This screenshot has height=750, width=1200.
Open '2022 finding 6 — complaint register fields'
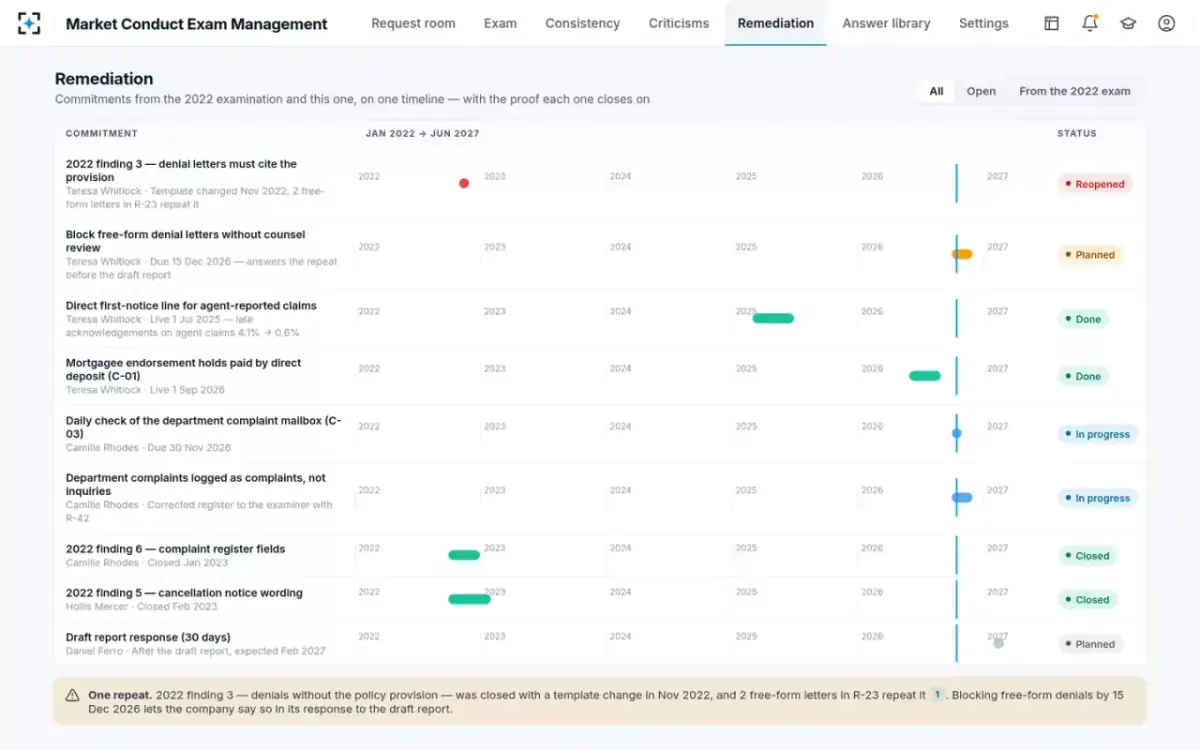pyautogui.click(x=176, y=549)
